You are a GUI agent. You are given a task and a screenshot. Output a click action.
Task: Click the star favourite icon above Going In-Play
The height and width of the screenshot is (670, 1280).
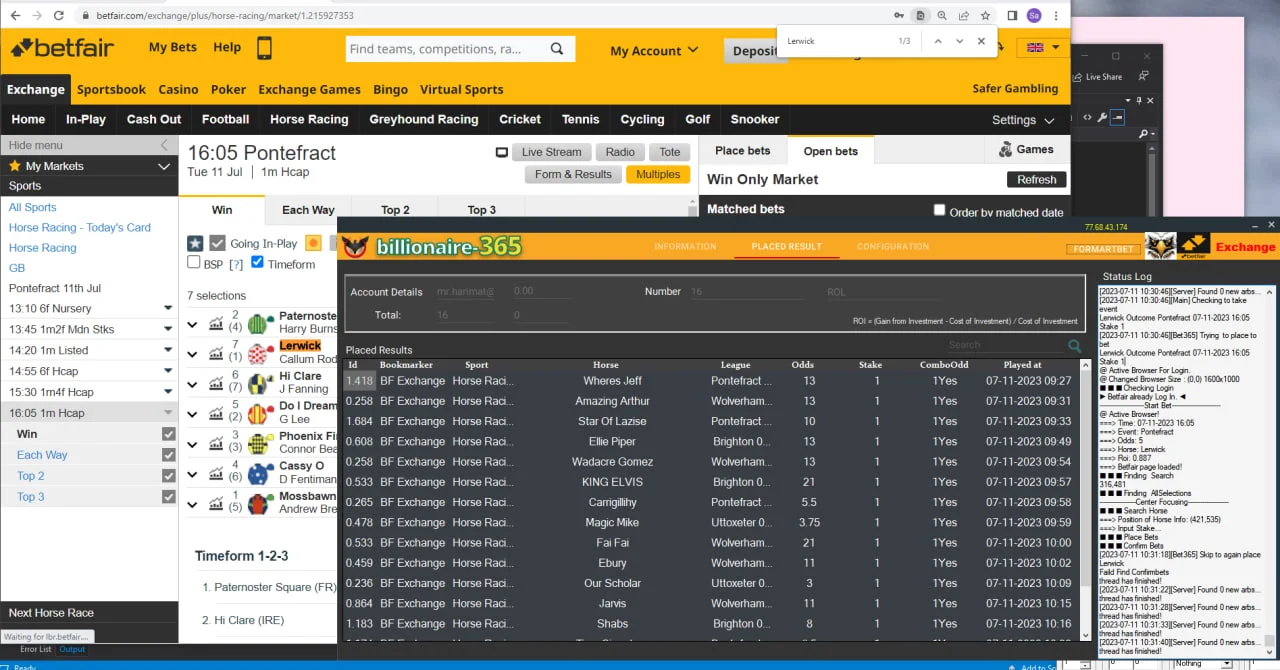(195, 243)
